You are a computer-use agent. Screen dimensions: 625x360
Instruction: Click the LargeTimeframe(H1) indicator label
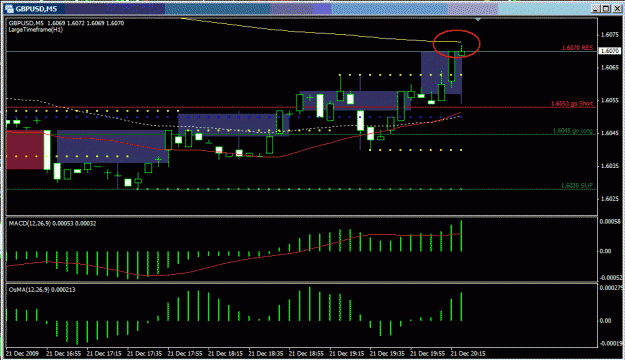point(36,30)
